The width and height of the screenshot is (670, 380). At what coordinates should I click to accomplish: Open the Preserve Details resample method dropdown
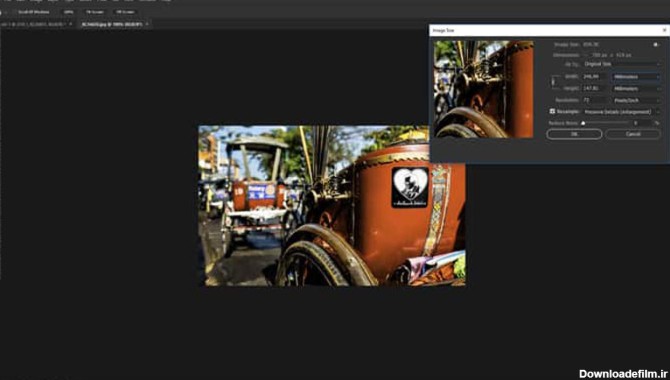(621, 112)
